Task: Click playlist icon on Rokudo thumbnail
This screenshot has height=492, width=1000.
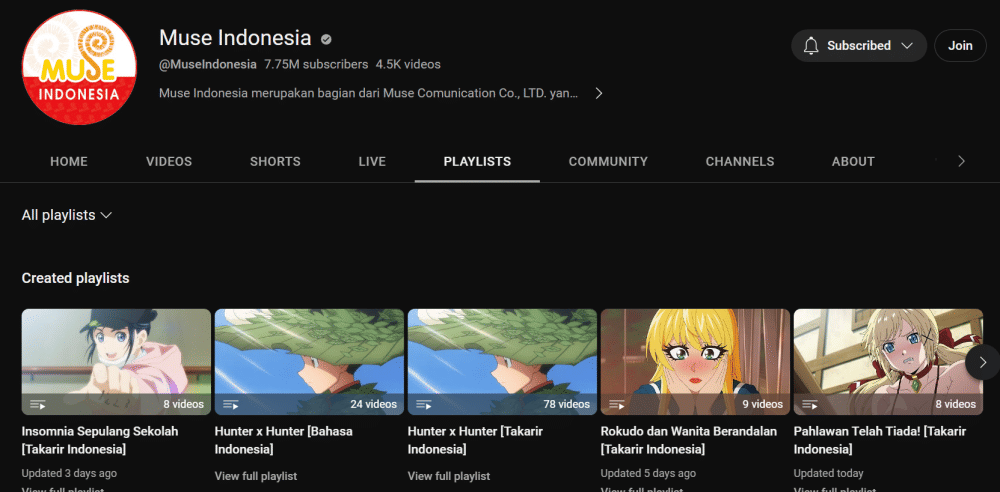Action: pyautogui.click(x=617, y=404)
